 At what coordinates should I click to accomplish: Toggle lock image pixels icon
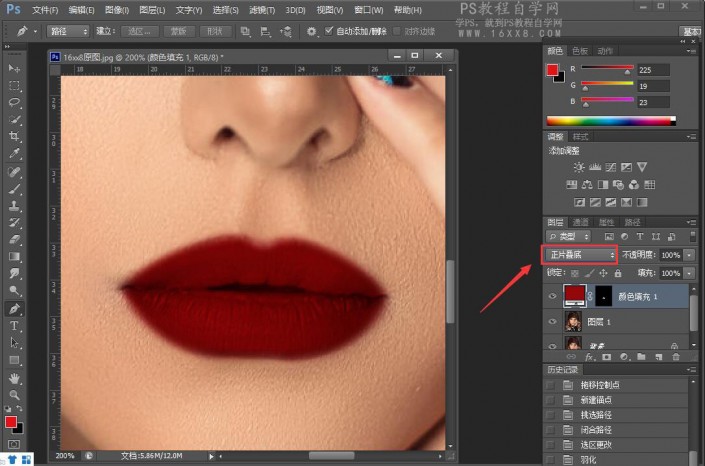coord(589,273)
